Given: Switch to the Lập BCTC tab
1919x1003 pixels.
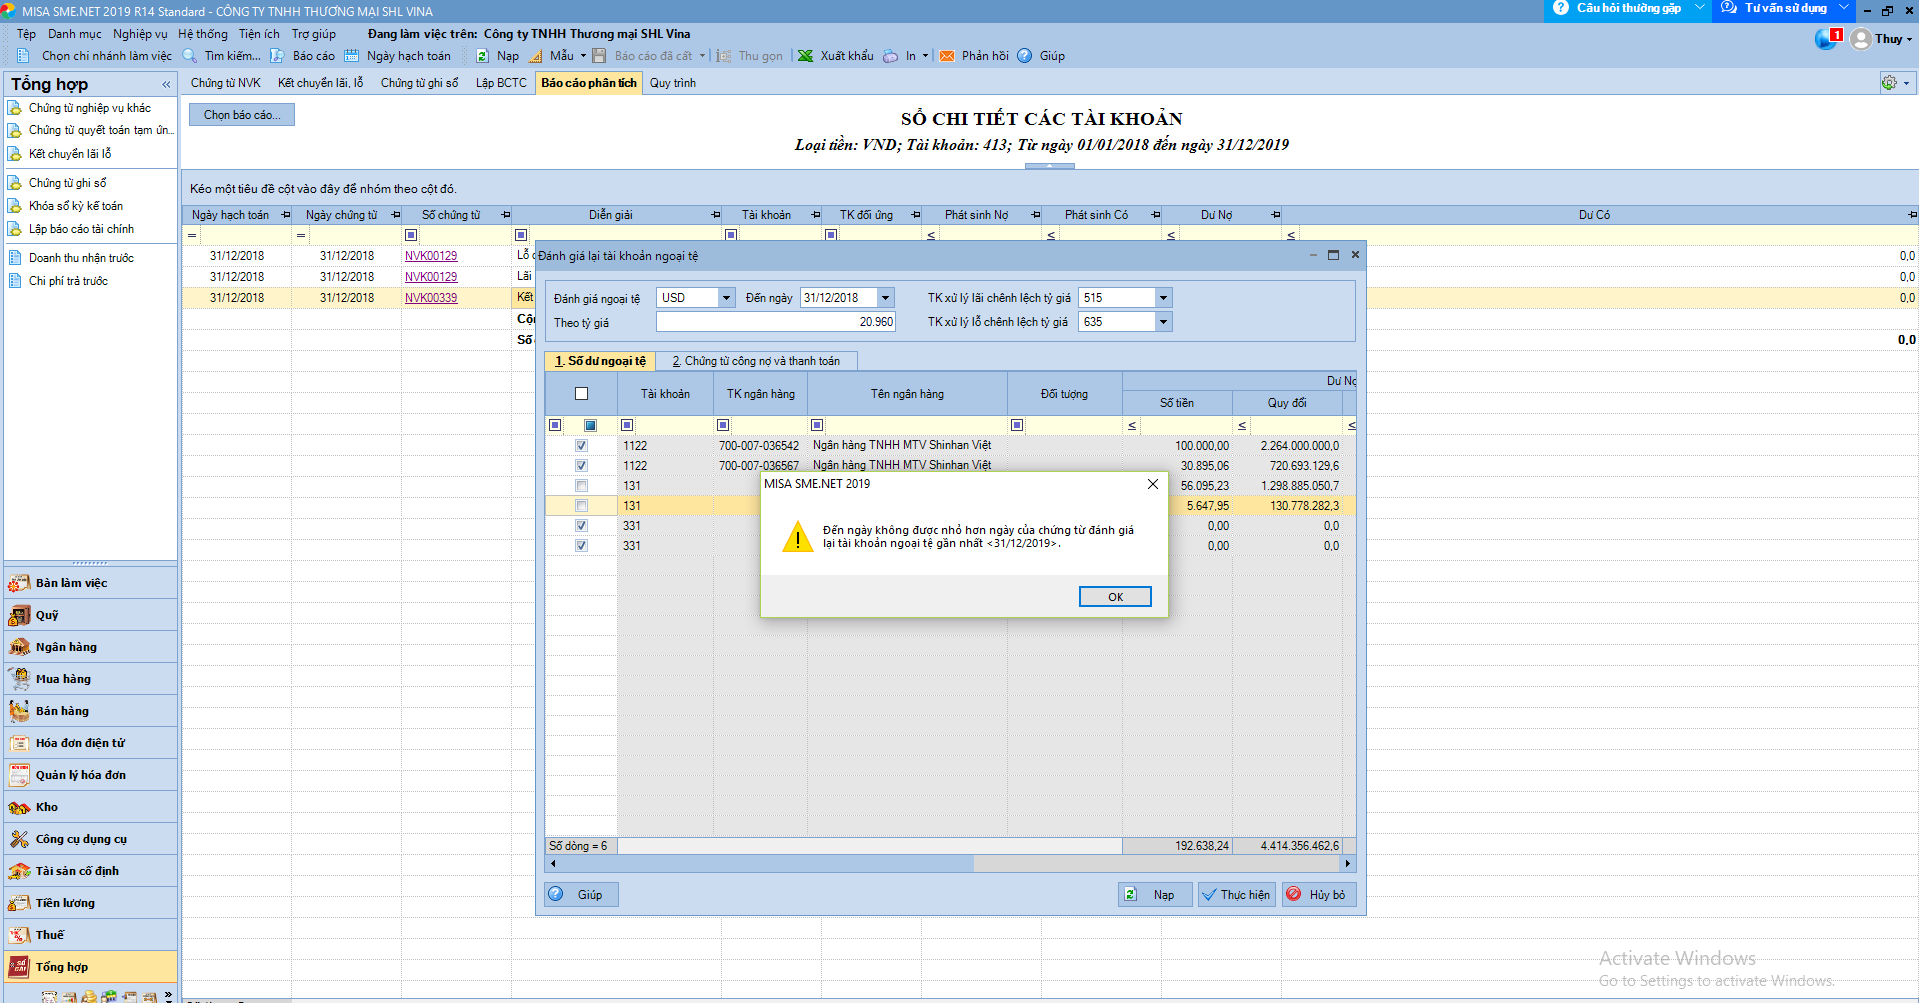Looking at the screenshot, I should point(501,83).
